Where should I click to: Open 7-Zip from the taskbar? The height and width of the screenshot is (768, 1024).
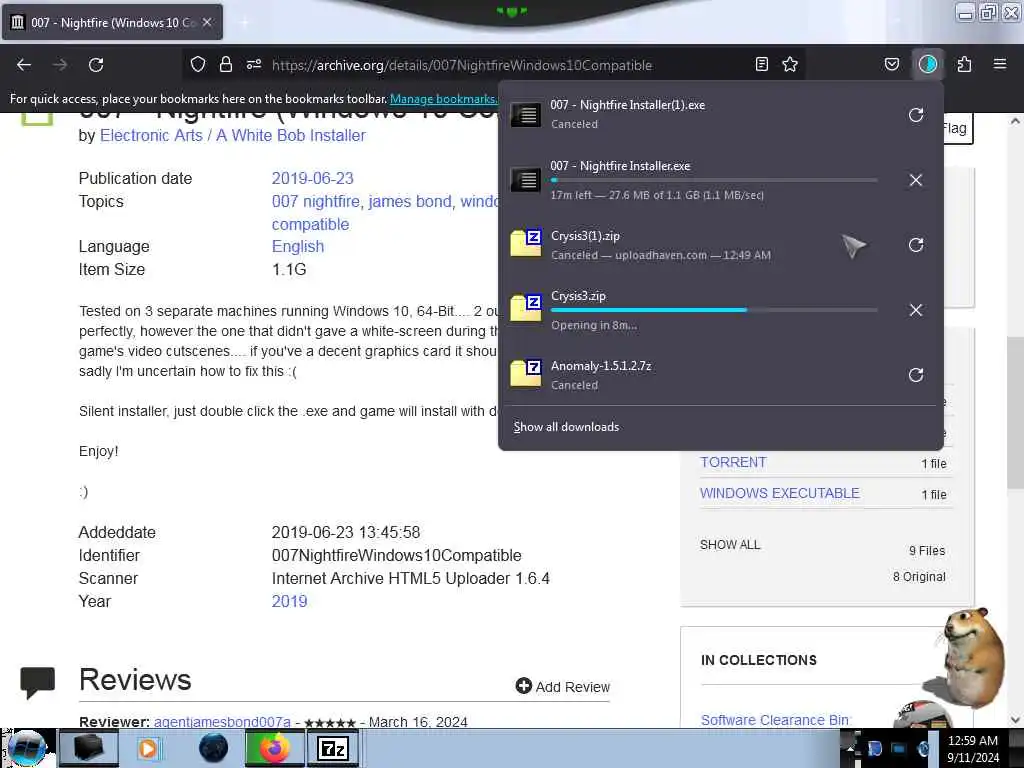pos(332,748)
